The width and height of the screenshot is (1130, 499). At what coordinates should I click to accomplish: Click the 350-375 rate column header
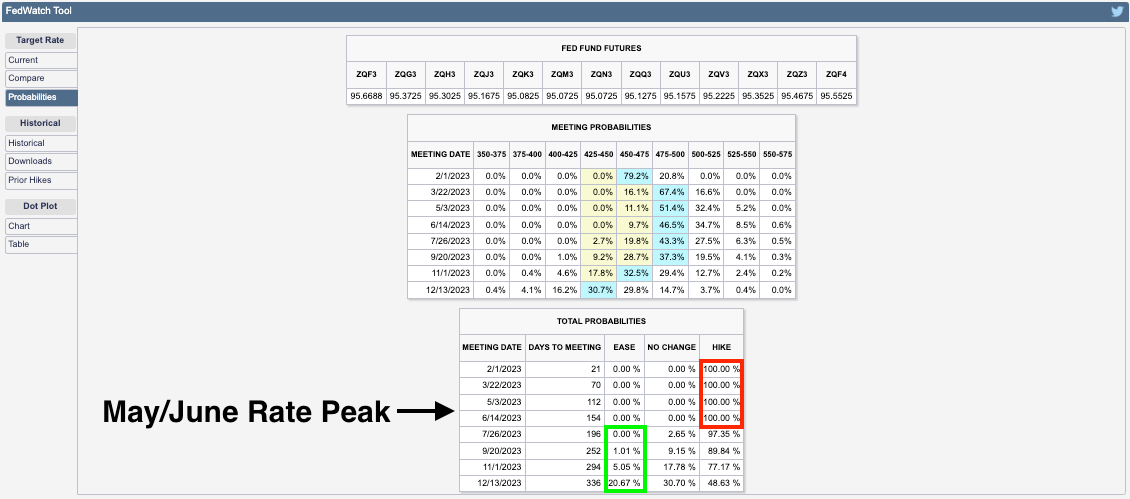[491, 154]
